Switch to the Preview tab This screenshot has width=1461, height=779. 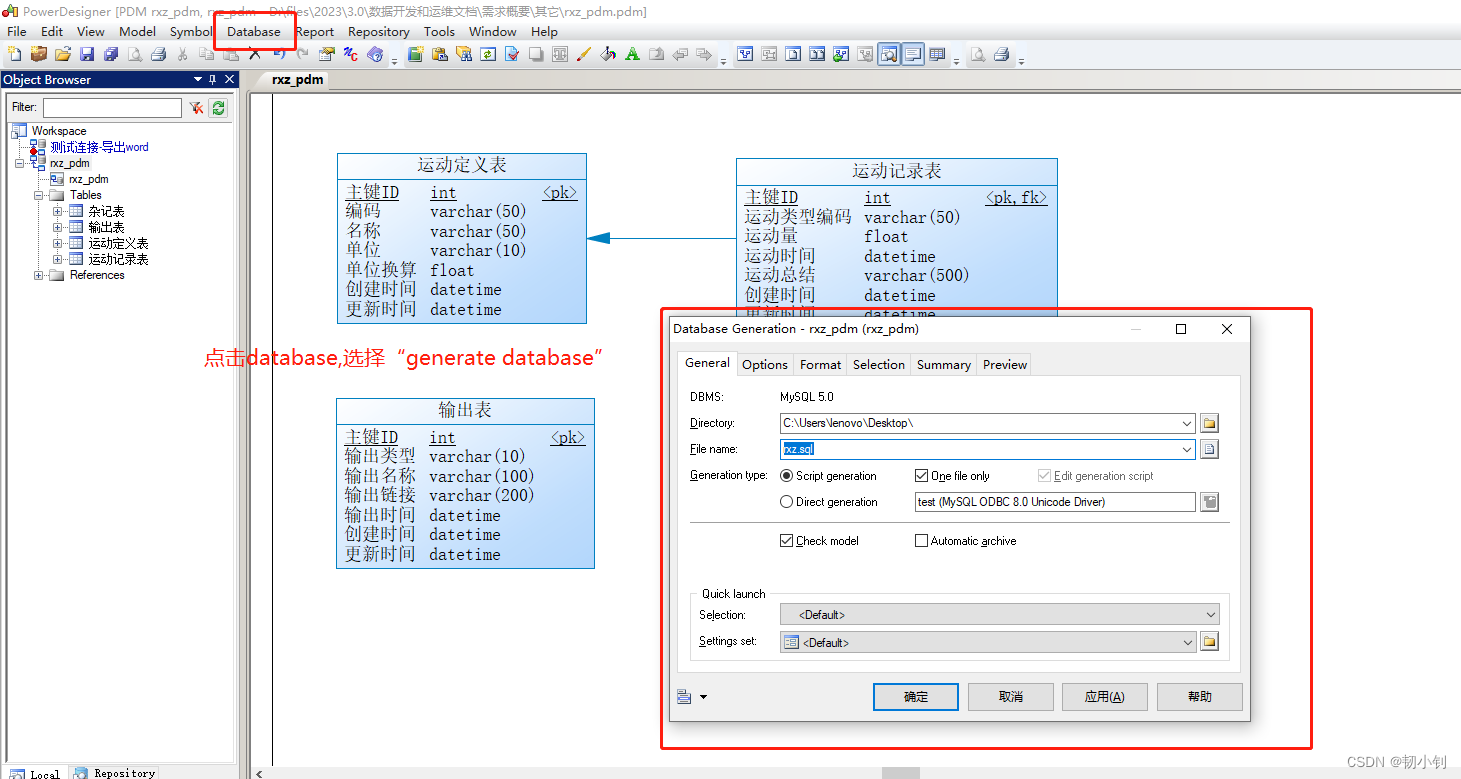1005,365
